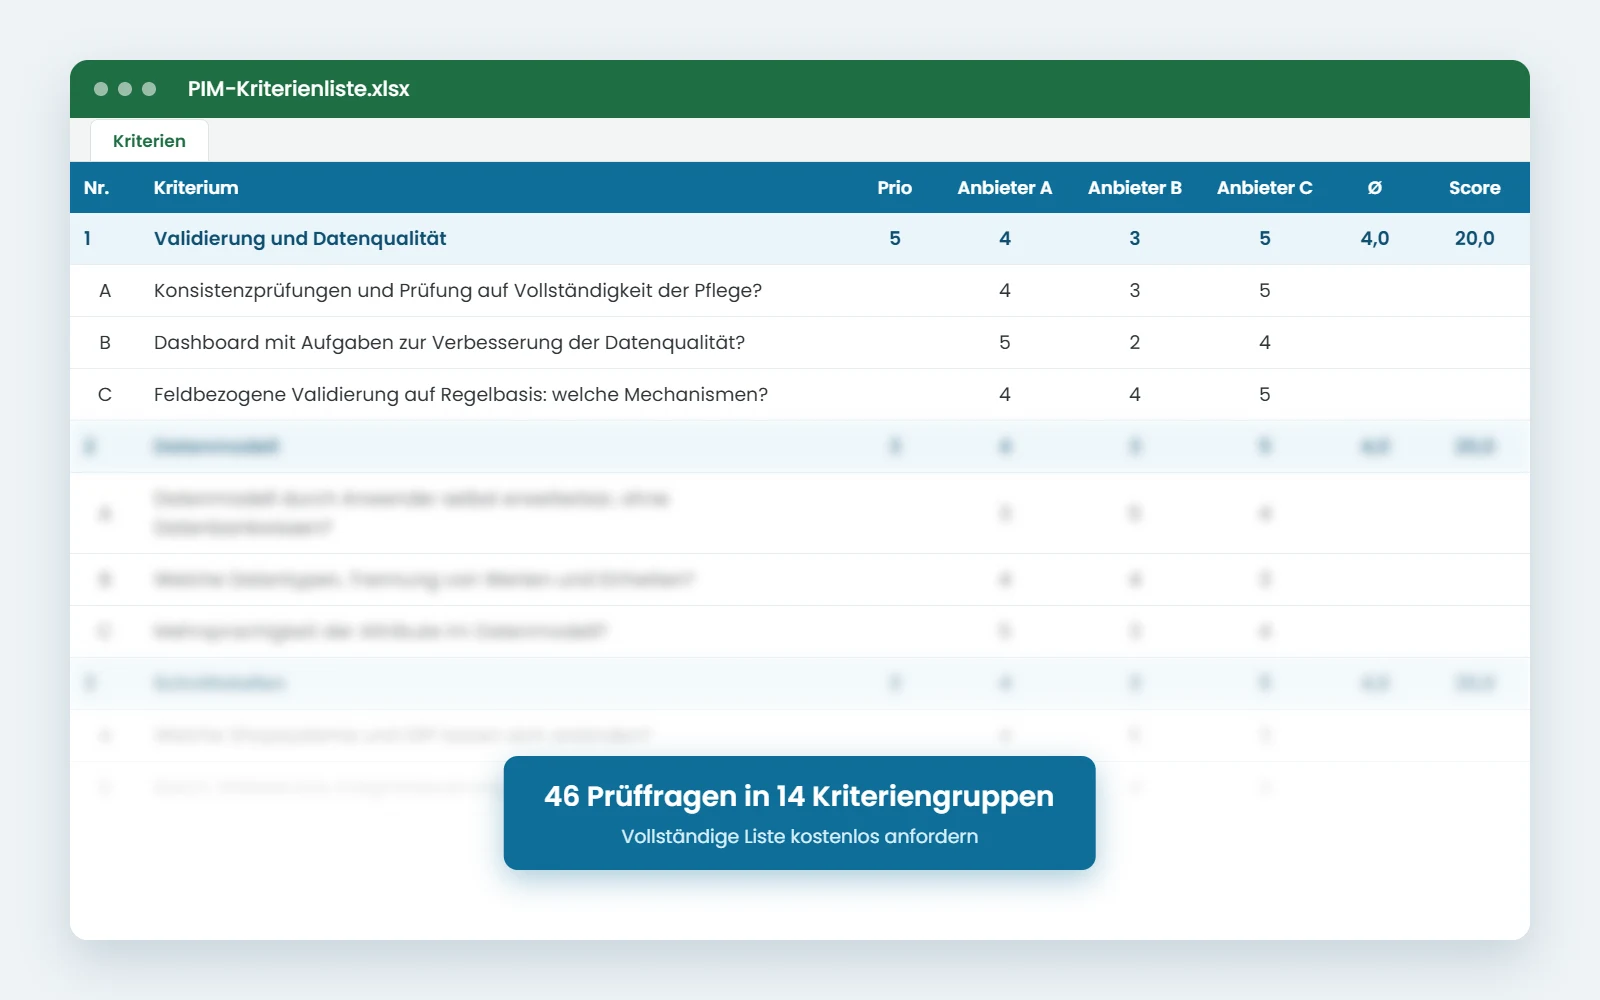Click the Prio column header

(895, 188)
